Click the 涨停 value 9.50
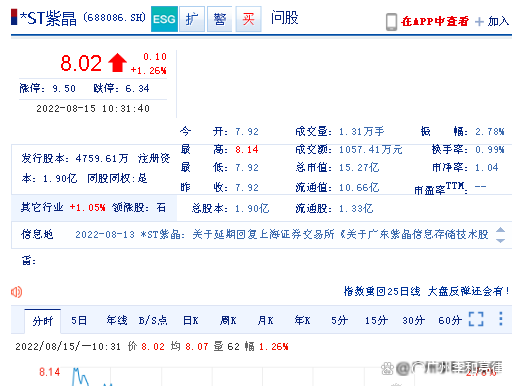This screenshot has width=512, height=386. point(64,89)
